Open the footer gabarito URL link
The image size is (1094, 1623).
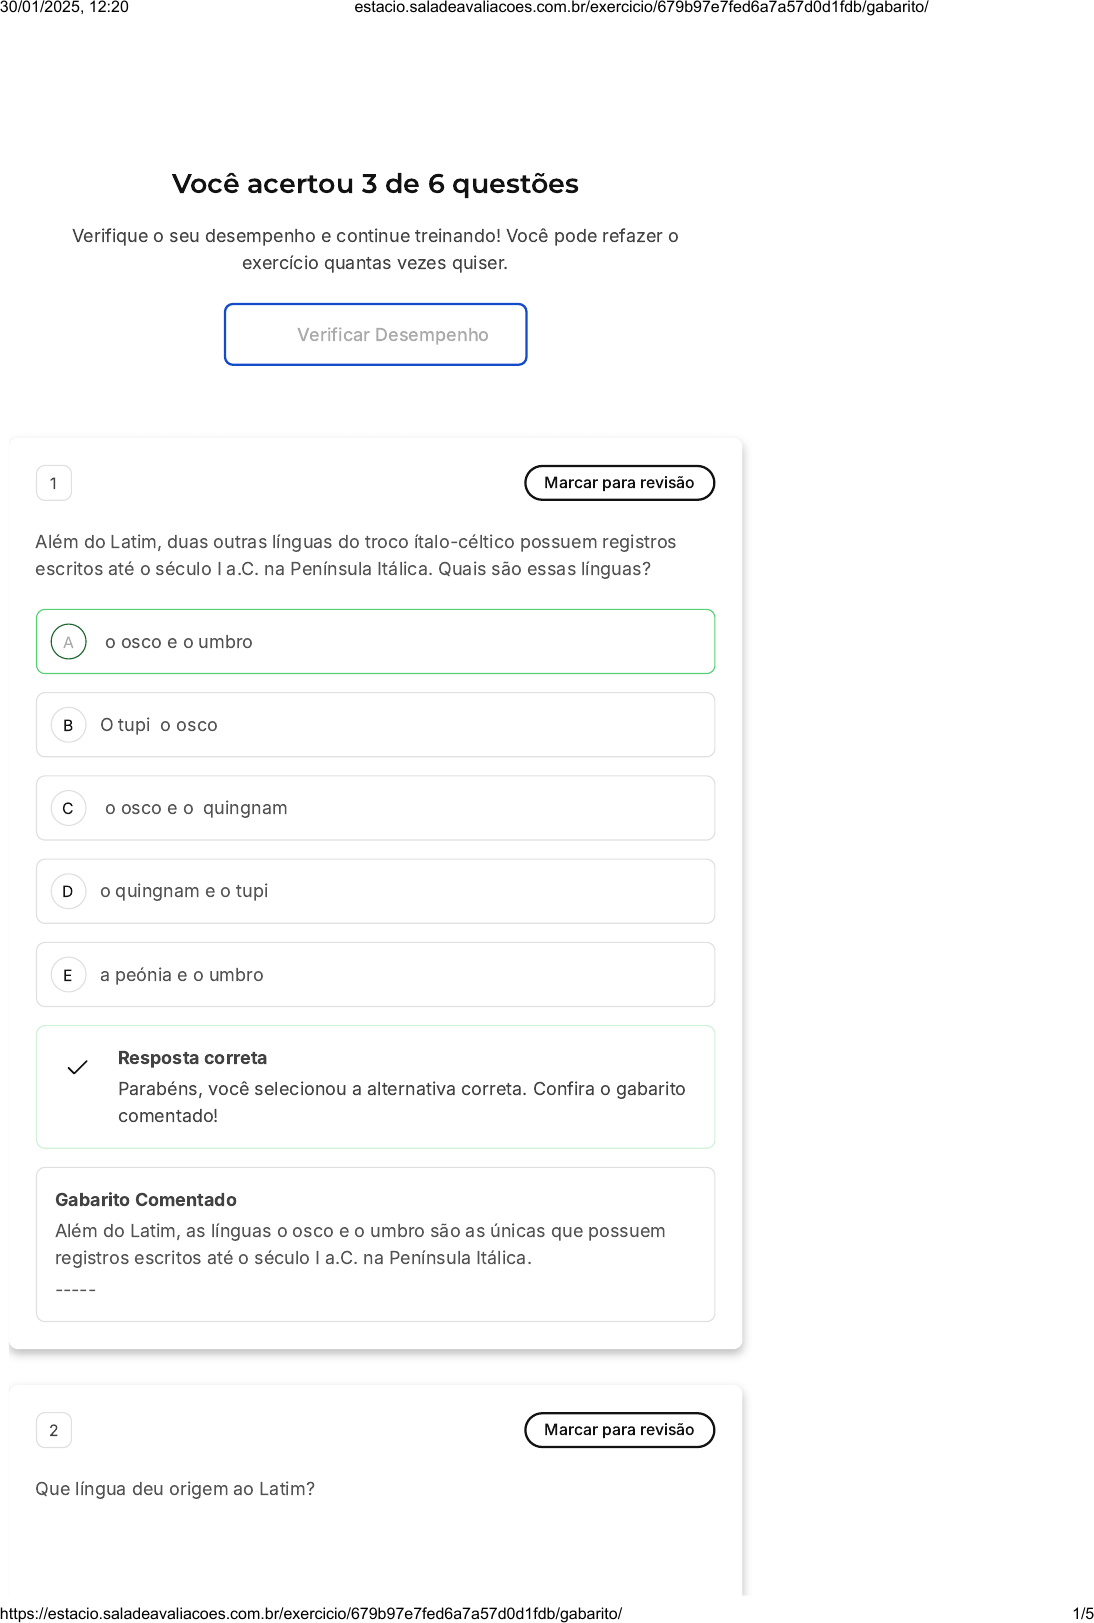311,1613
